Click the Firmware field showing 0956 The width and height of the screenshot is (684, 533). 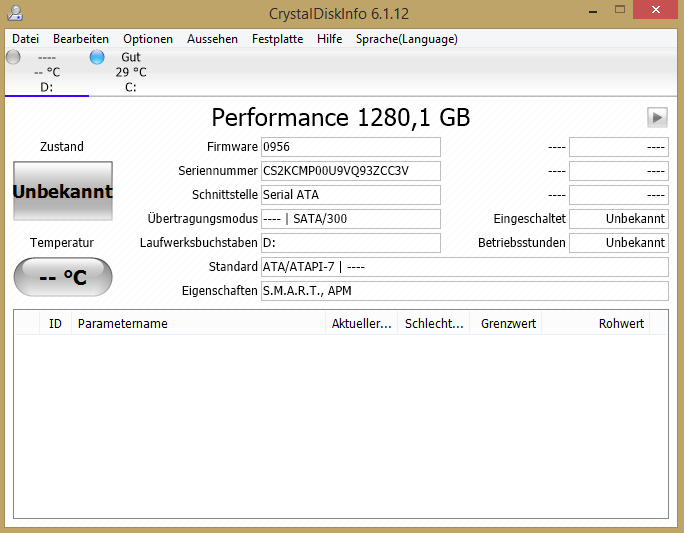coord(351,147)
